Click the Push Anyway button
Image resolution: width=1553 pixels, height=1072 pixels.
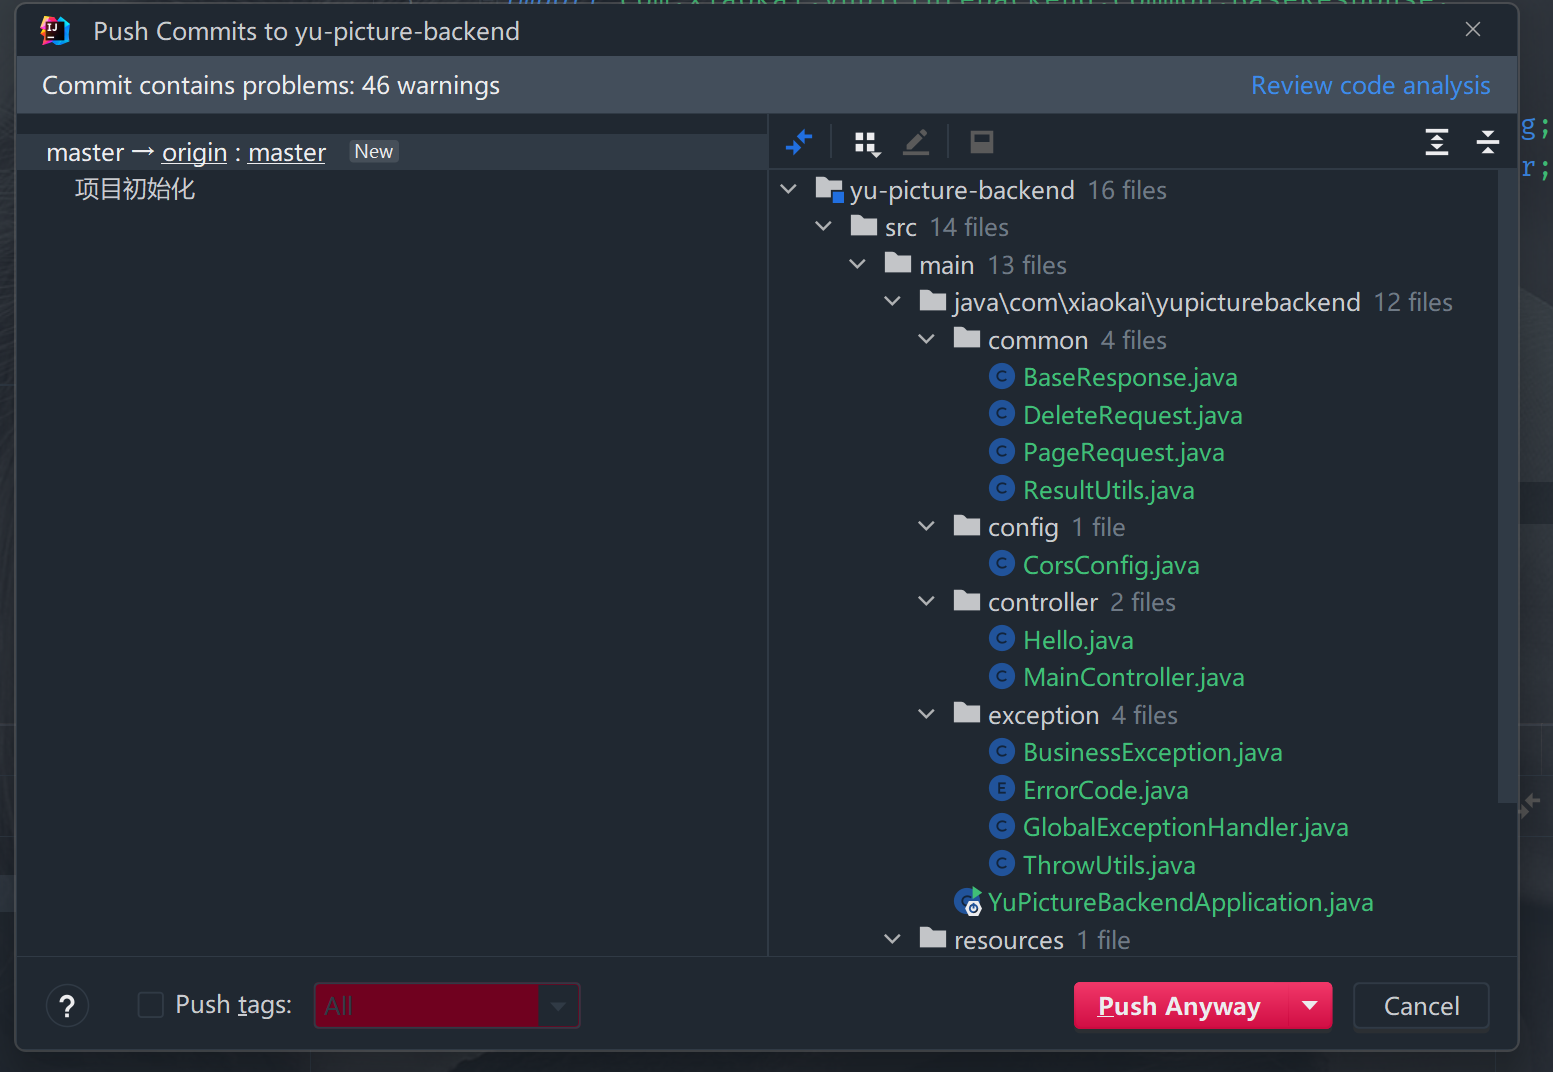pyautogui.click(x=1179, y=1006)
